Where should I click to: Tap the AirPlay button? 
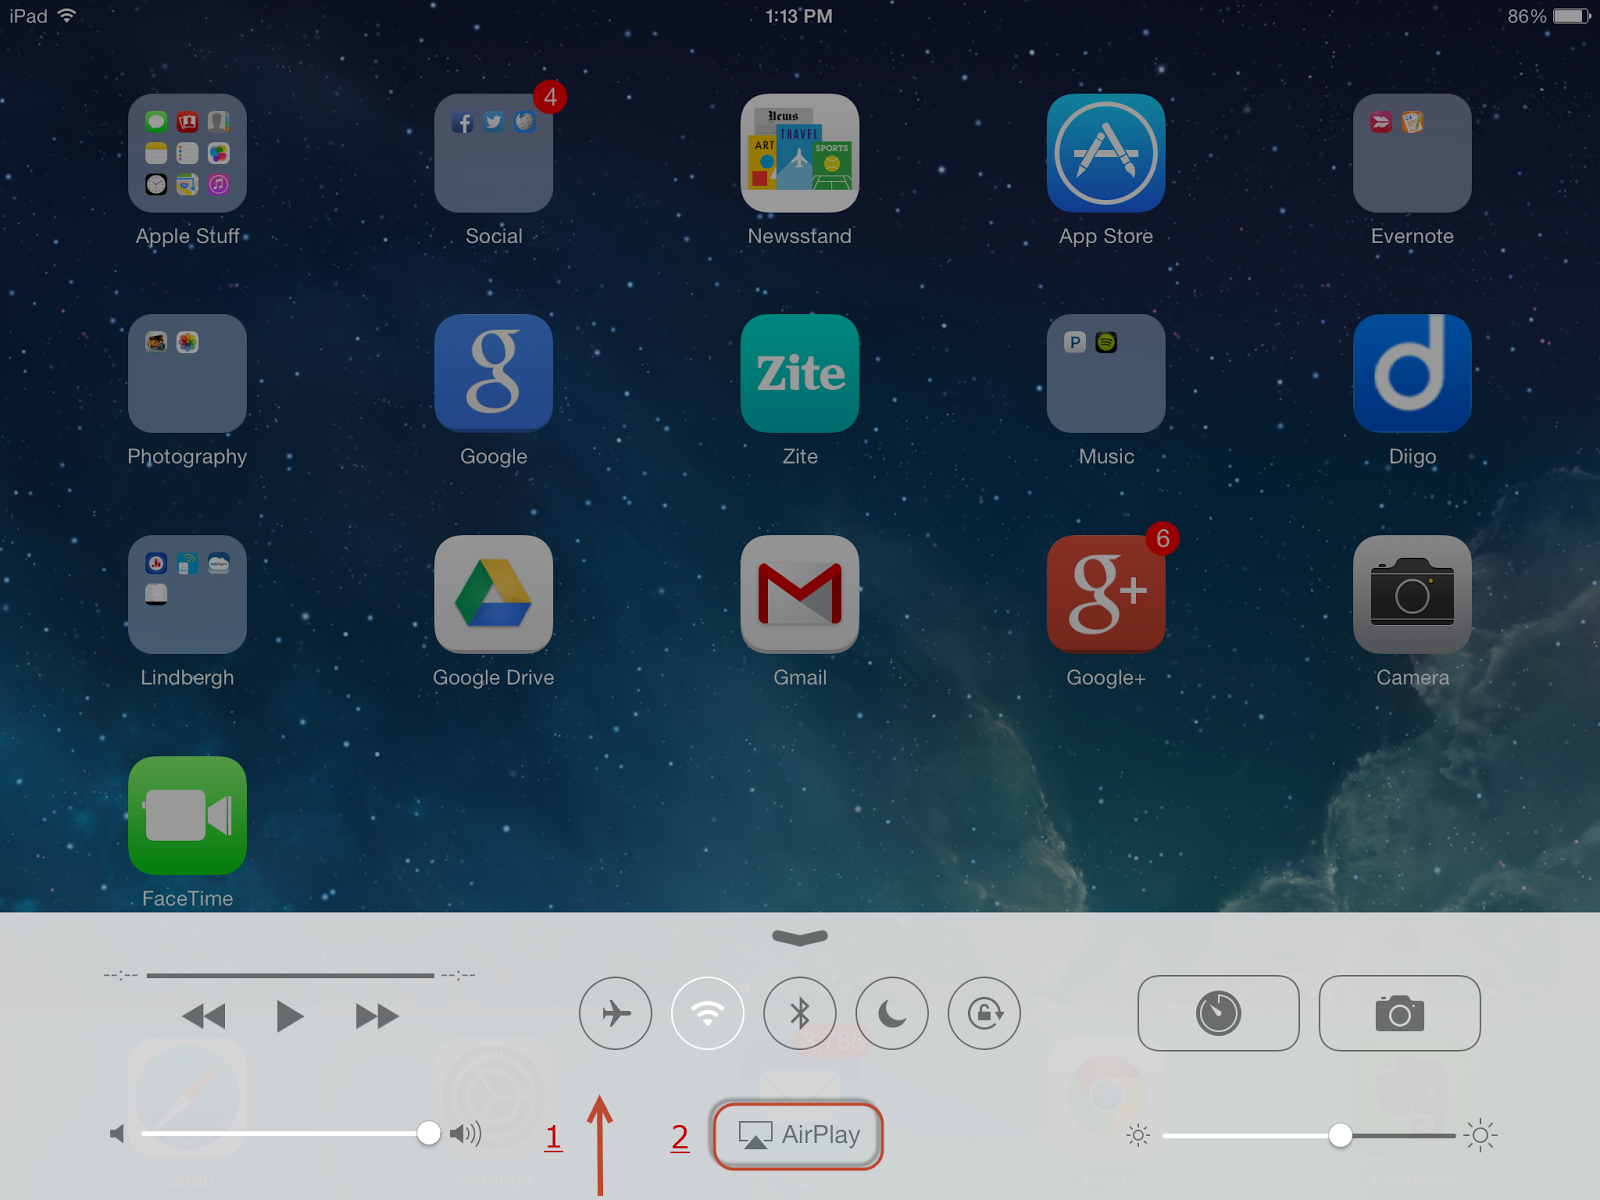tap(798, 1135)
